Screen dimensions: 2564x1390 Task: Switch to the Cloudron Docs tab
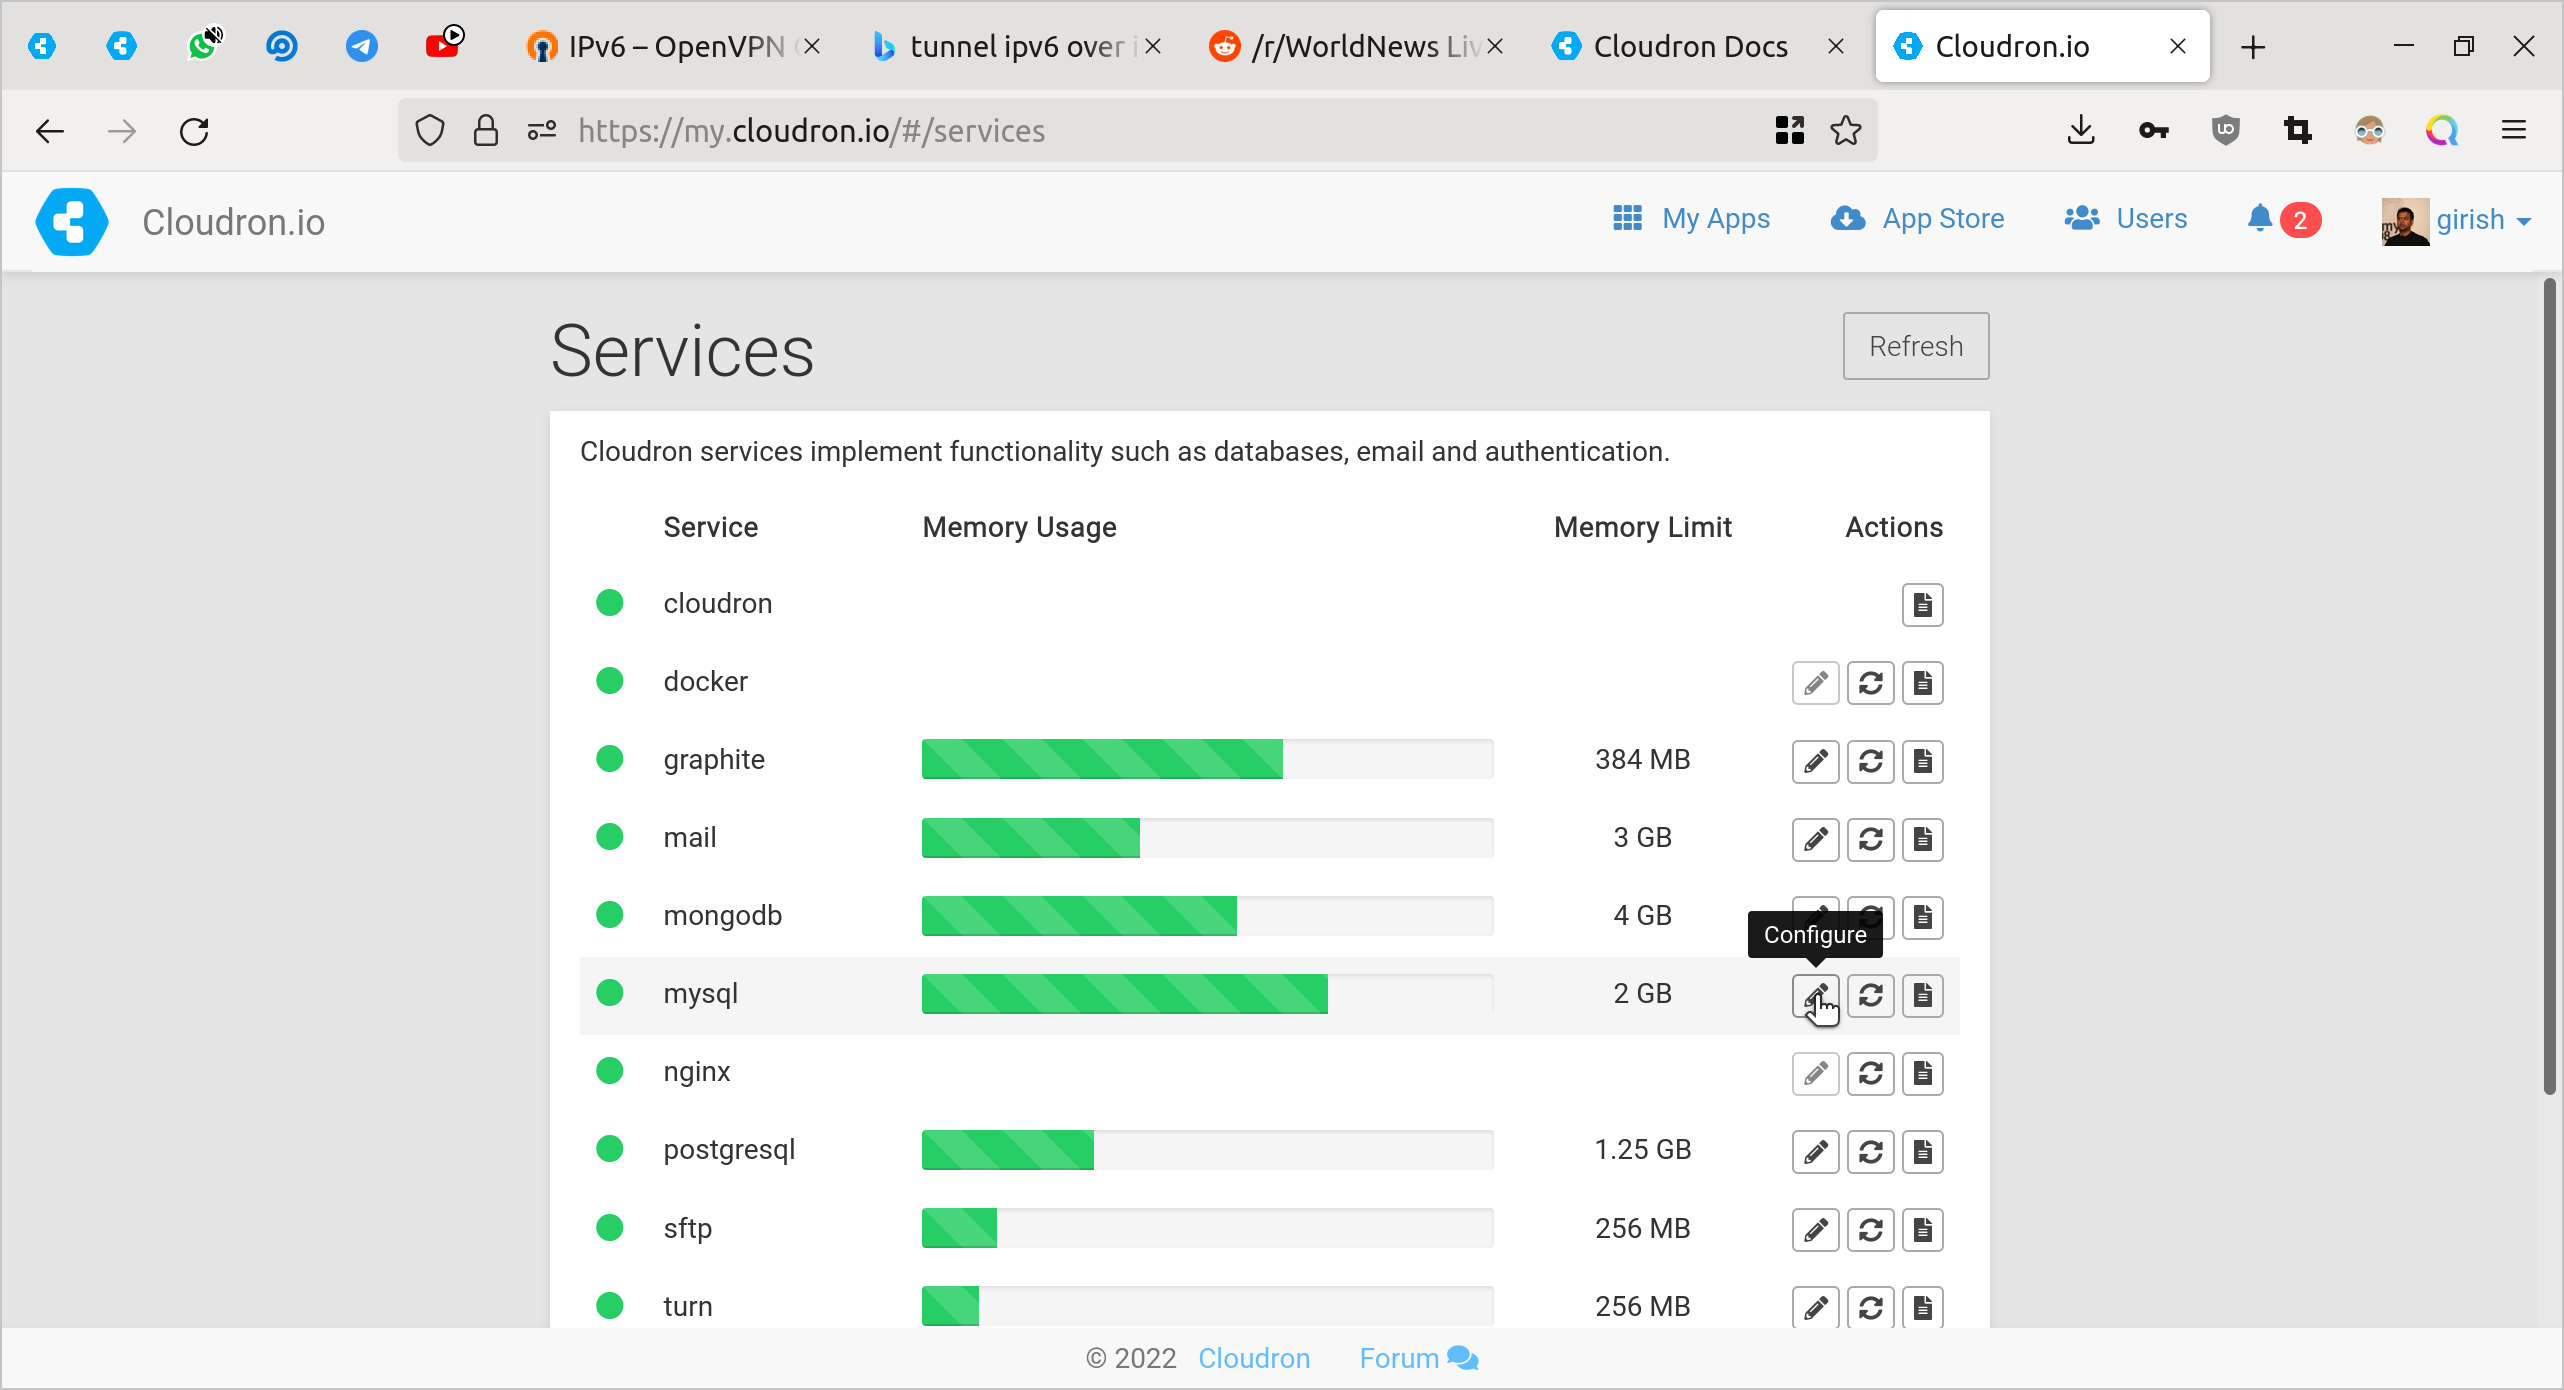coord(1689,47)
